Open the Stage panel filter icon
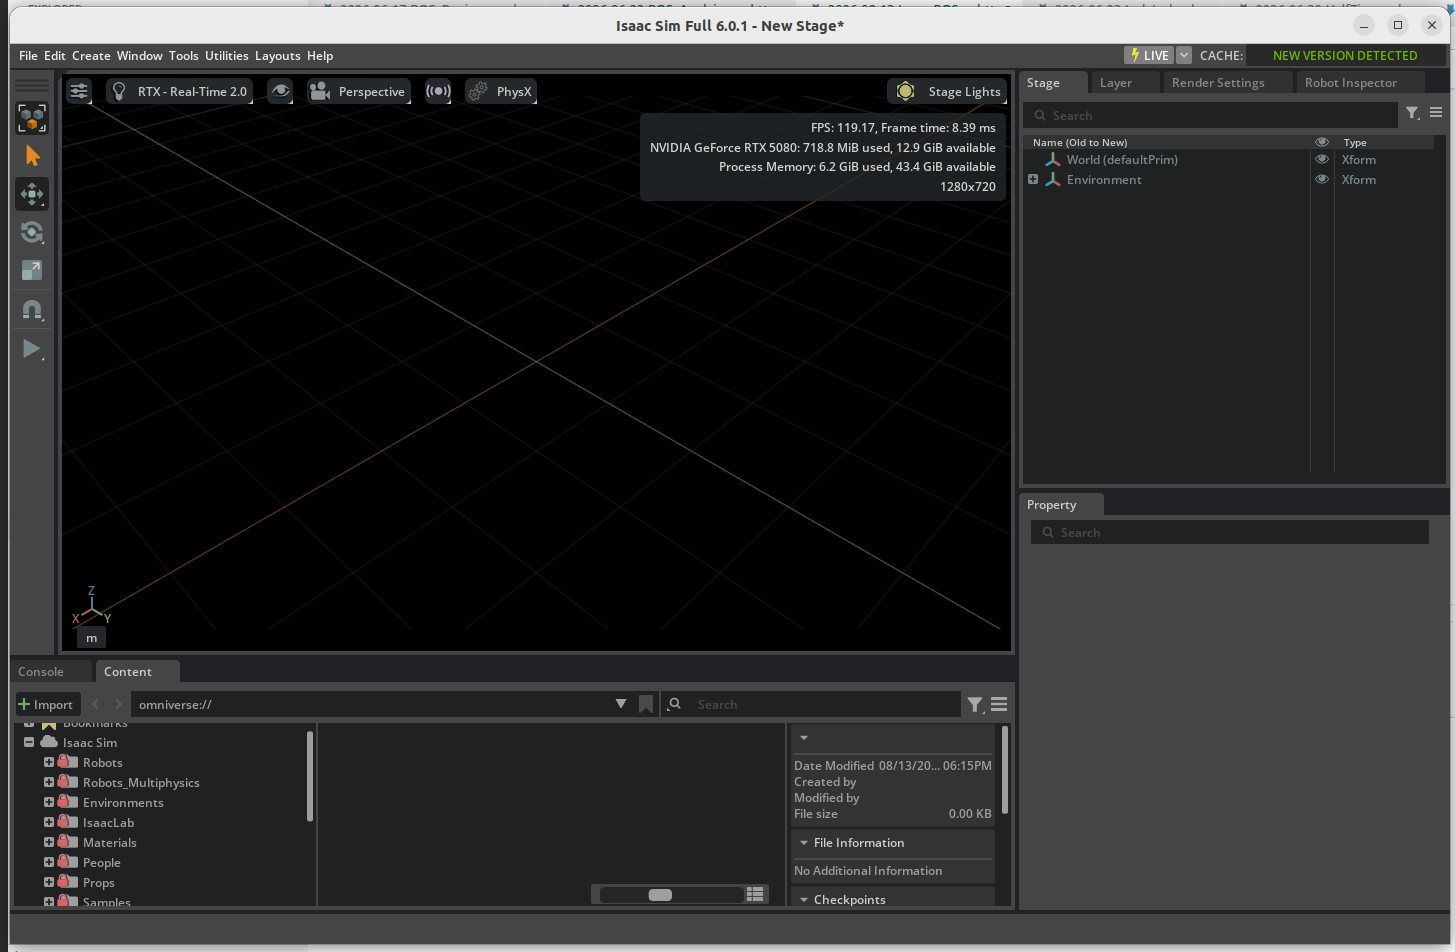Image resolution: width=1455 pixels, height=952 pixels. click(x=1412, y=114)
